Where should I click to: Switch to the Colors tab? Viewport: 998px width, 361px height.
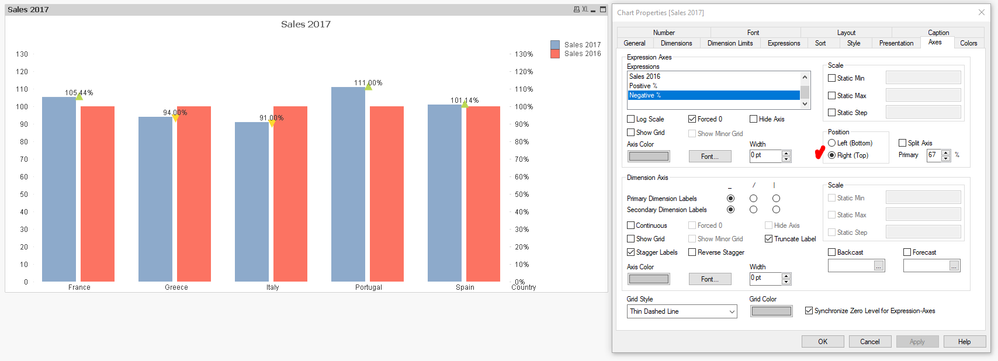[968, 43]
